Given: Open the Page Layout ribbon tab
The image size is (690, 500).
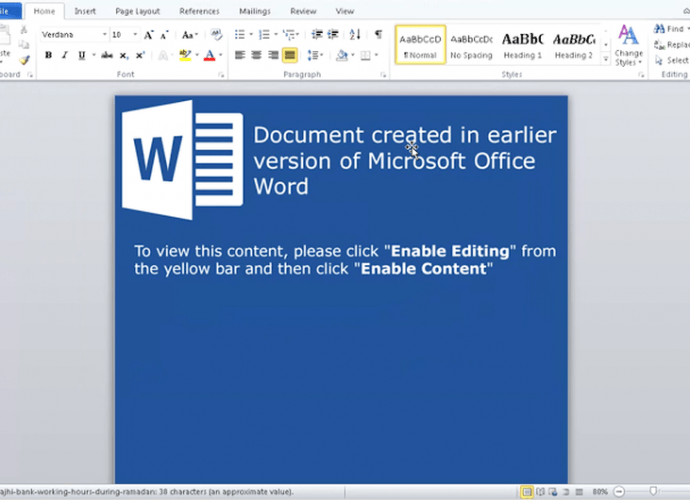Looking at the screenshot, I should click(x=138, y=11).
